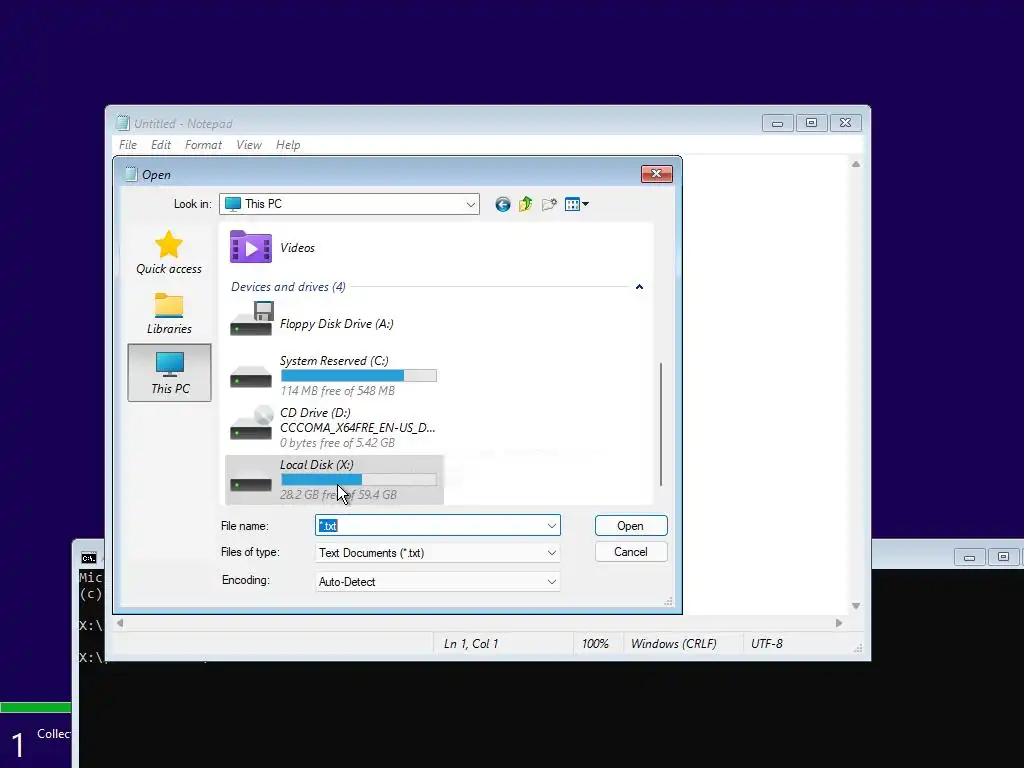Click Notepad vertical scrollbar up arrow

[856, 165]
